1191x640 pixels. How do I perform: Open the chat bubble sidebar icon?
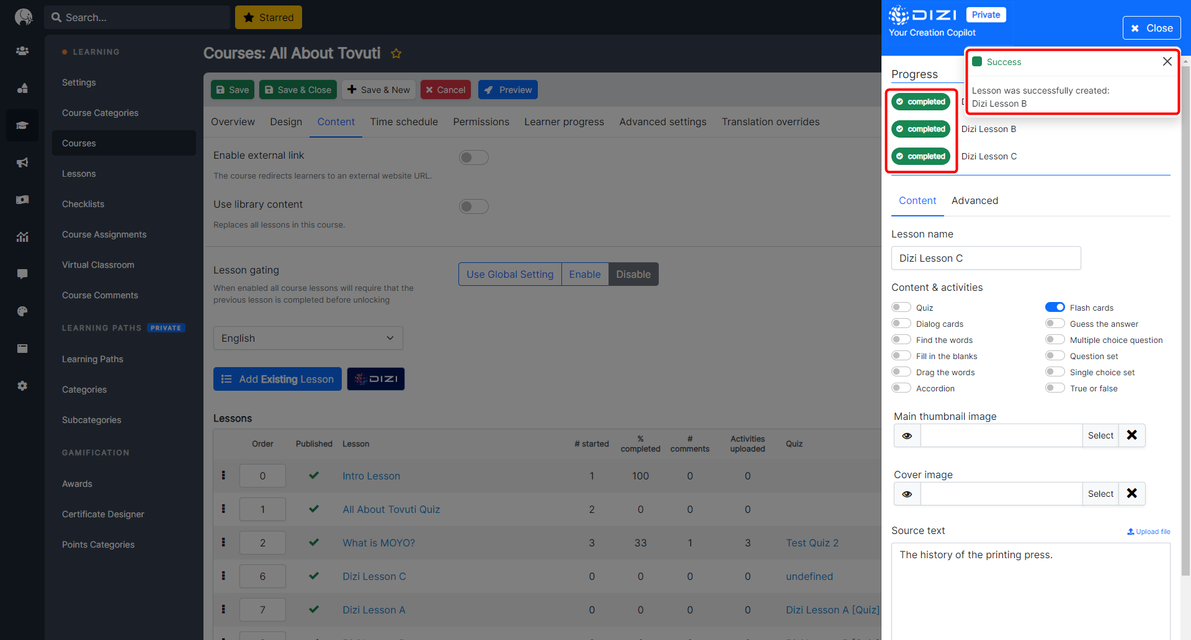(22, 274)
